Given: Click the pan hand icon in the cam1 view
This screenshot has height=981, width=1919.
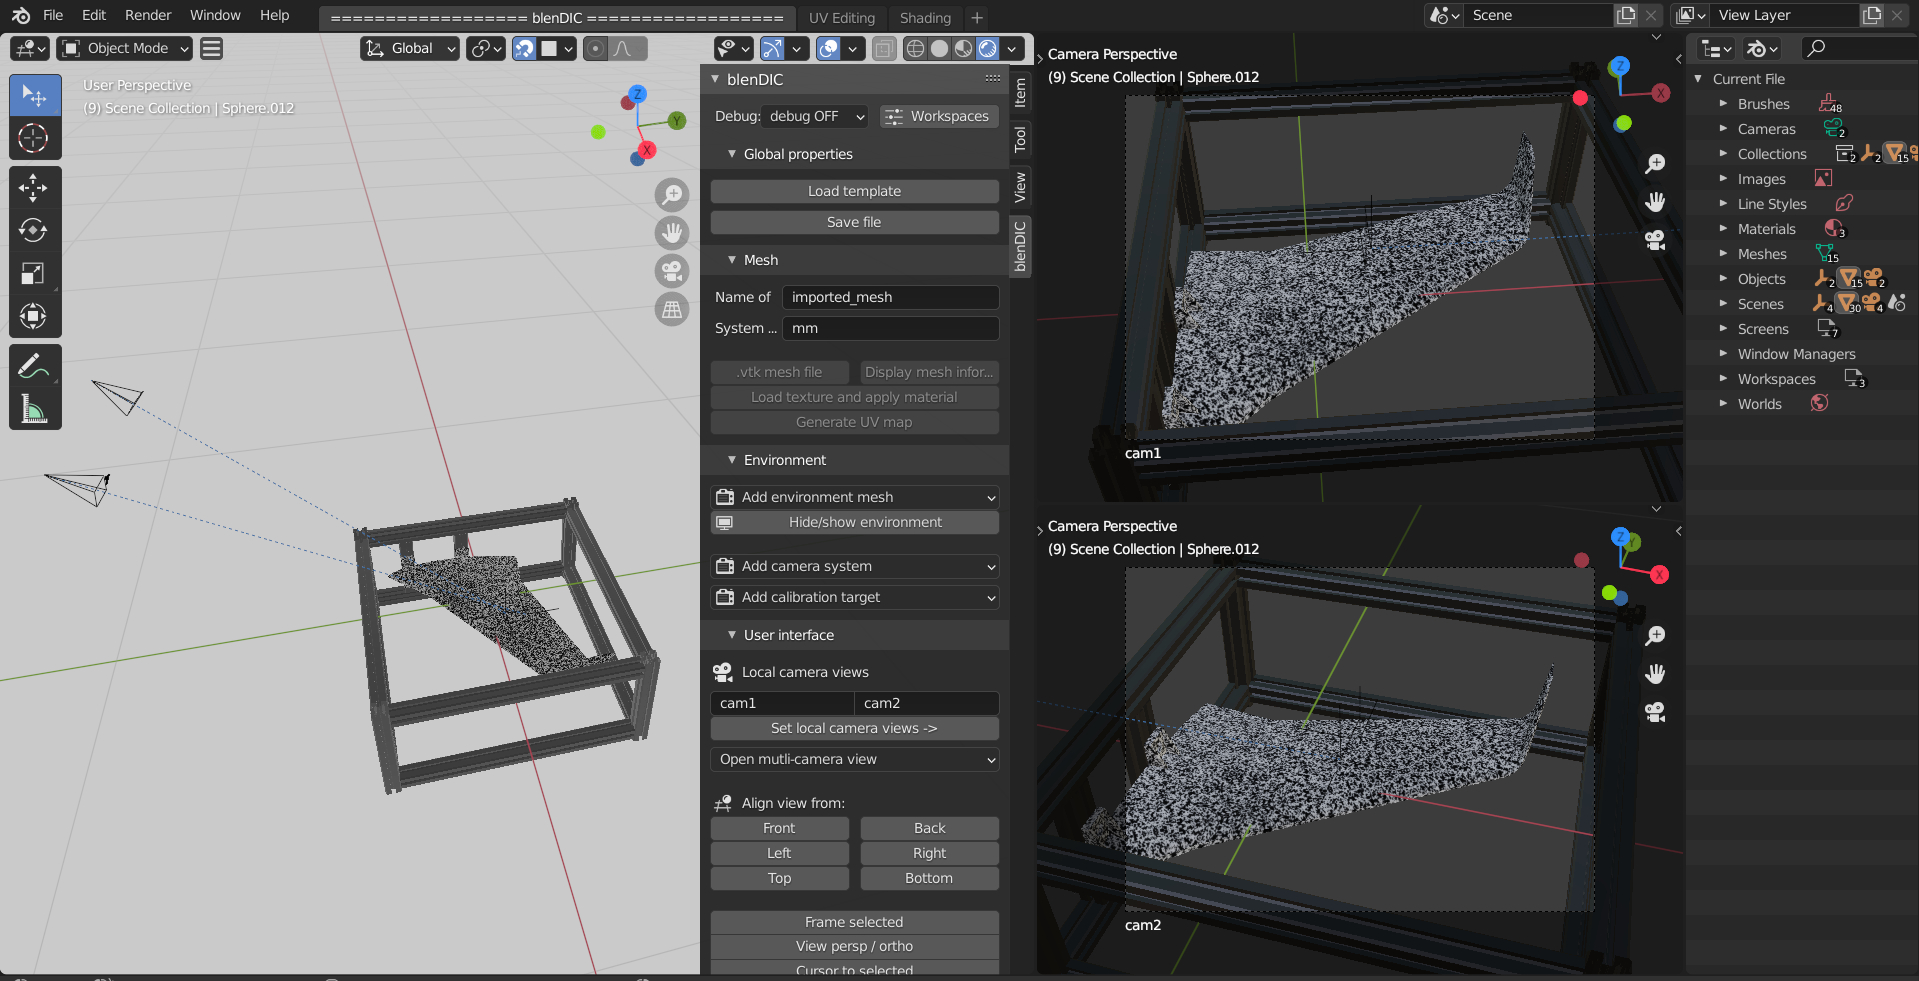Looking at the screenshot, I should pos(1656,202).
